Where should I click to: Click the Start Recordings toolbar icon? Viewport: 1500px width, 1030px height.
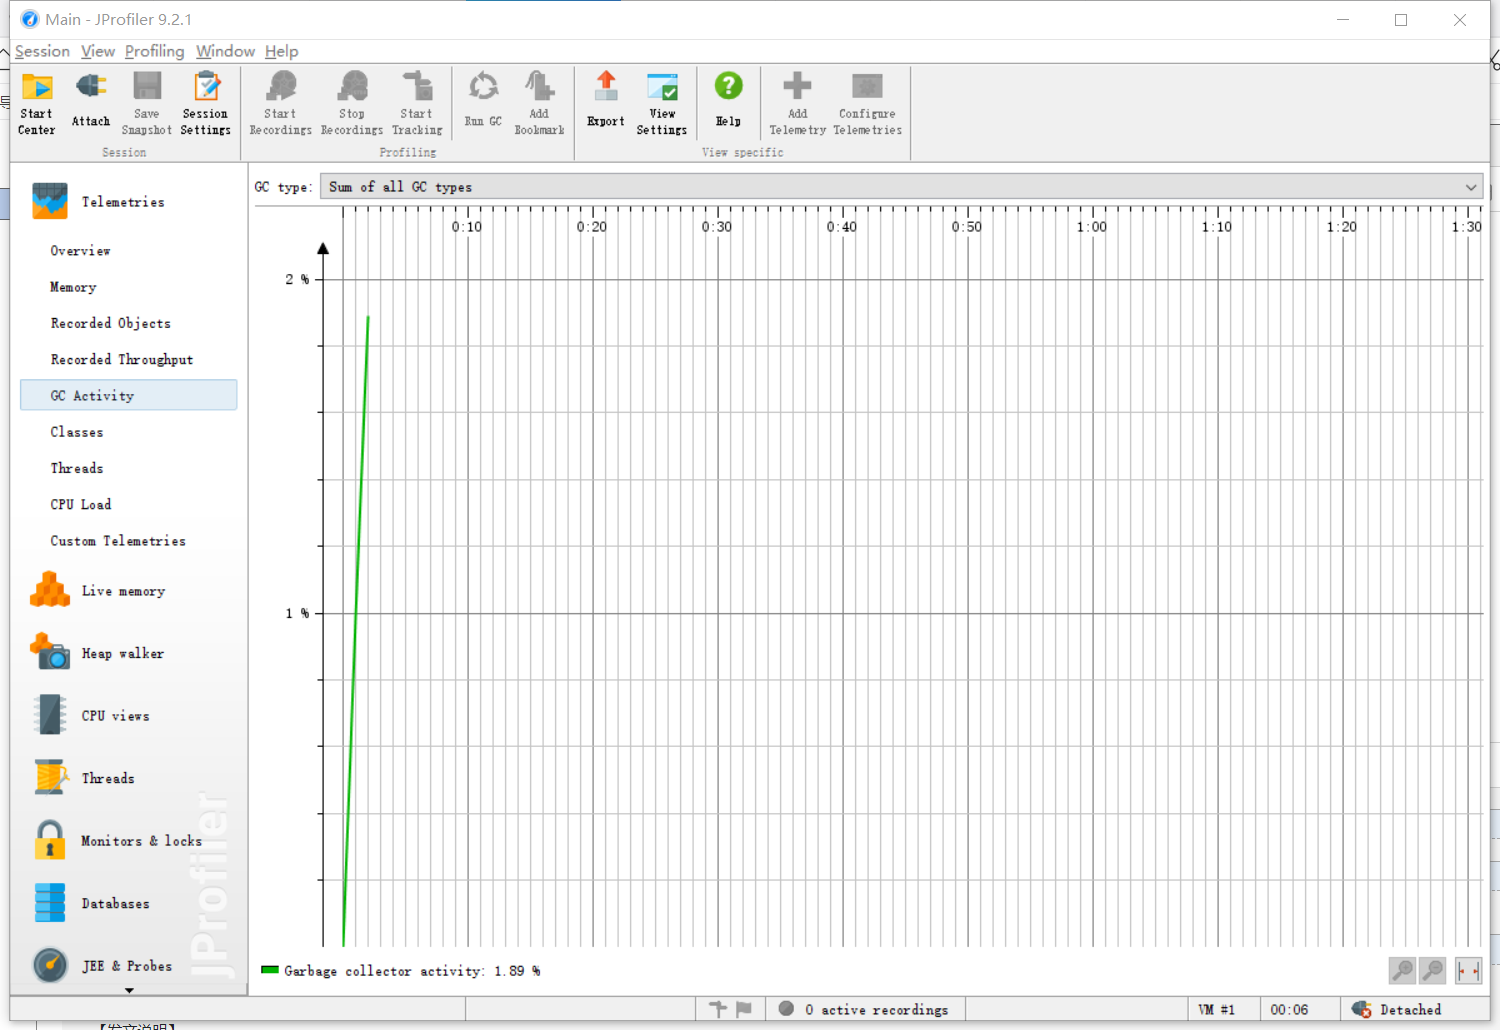(281, 103)
